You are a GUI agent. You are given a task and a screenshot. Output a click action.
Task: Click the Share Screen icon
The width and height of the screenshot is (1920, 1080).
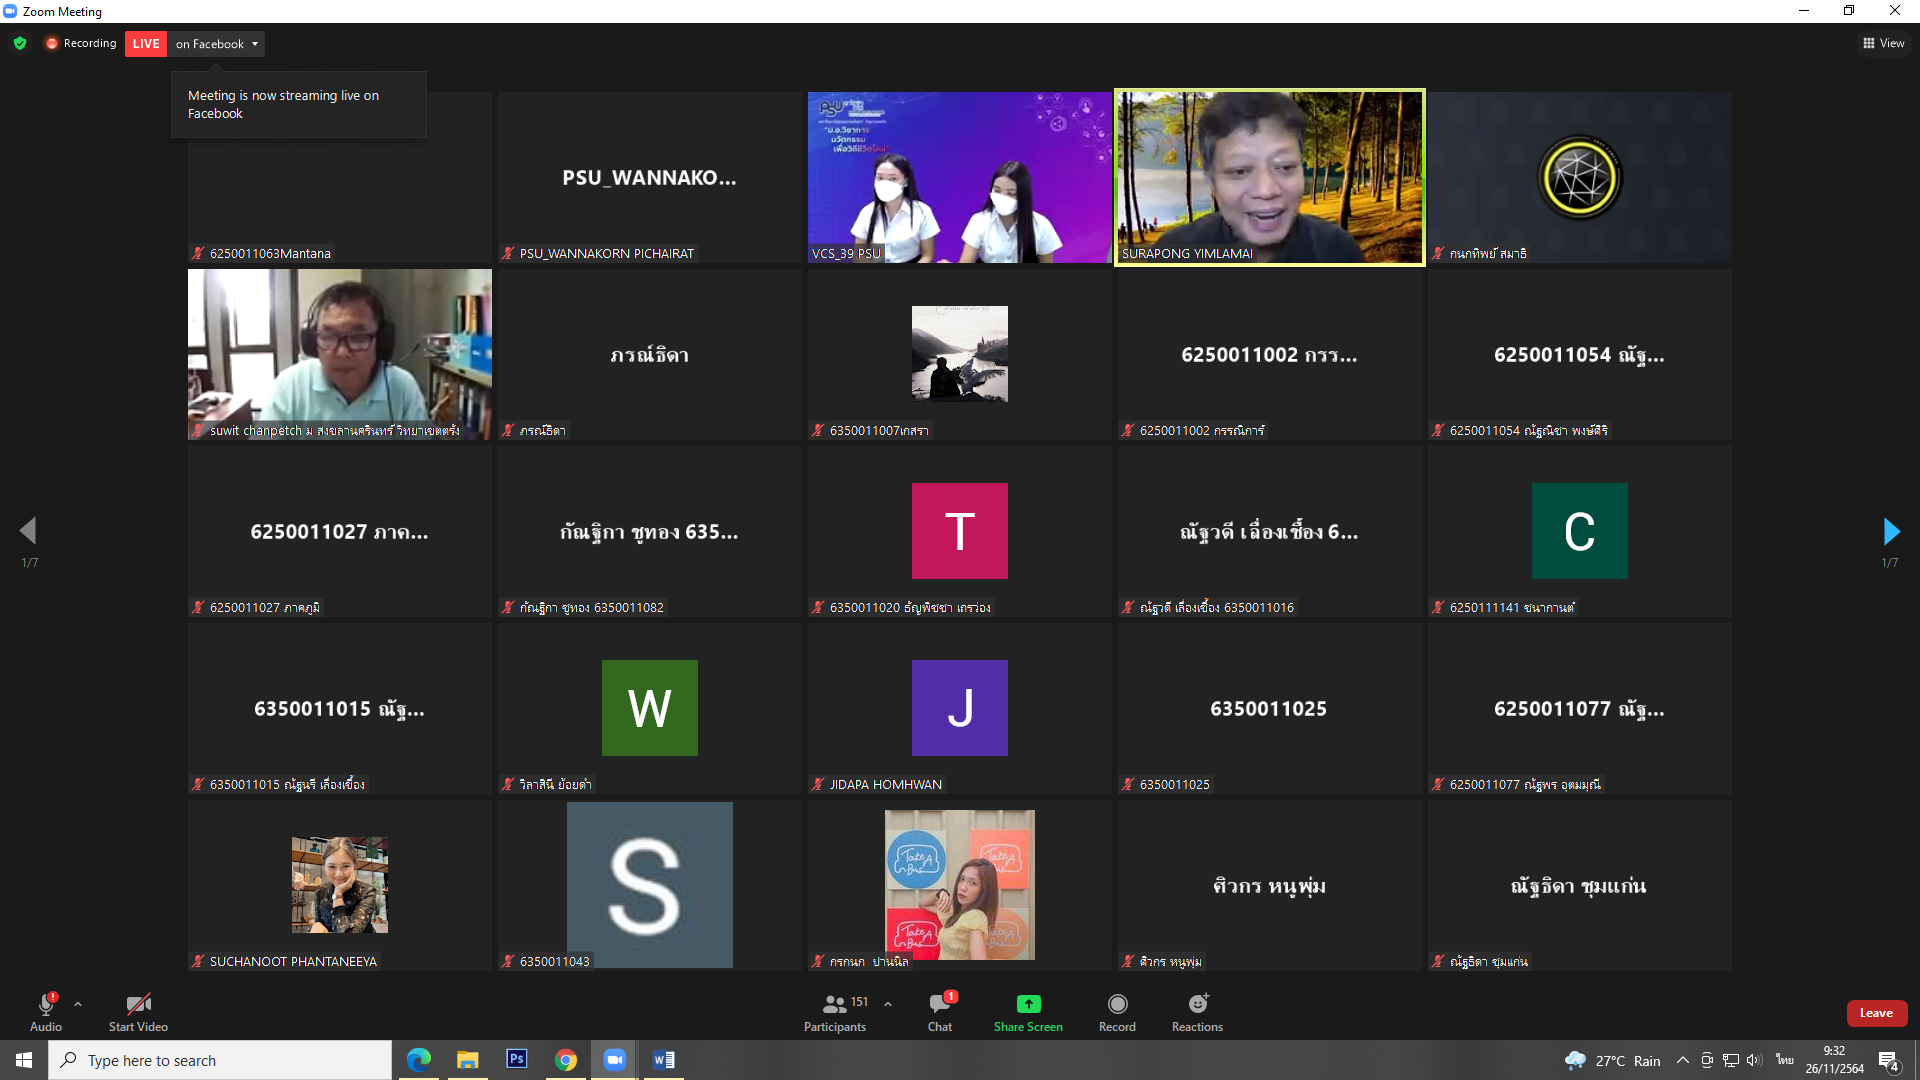click(1028, 1004)
